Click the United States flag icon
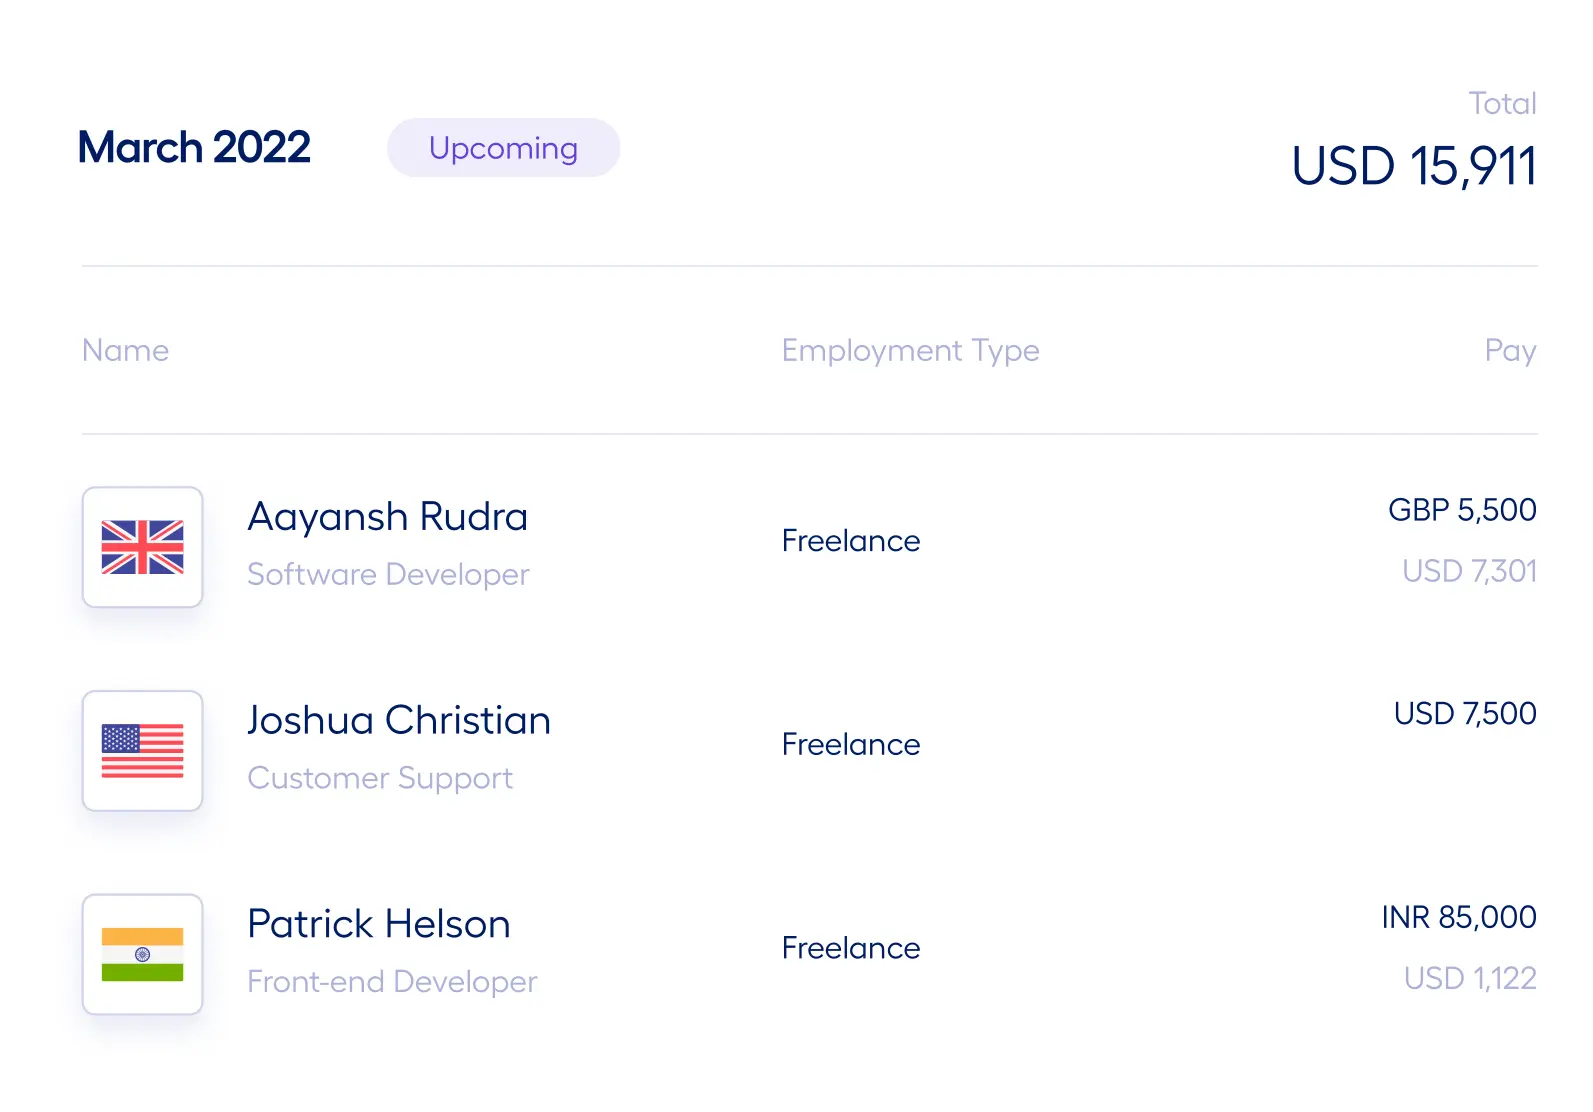This screenshot has height=1112, width=1593. click(142, 750)
